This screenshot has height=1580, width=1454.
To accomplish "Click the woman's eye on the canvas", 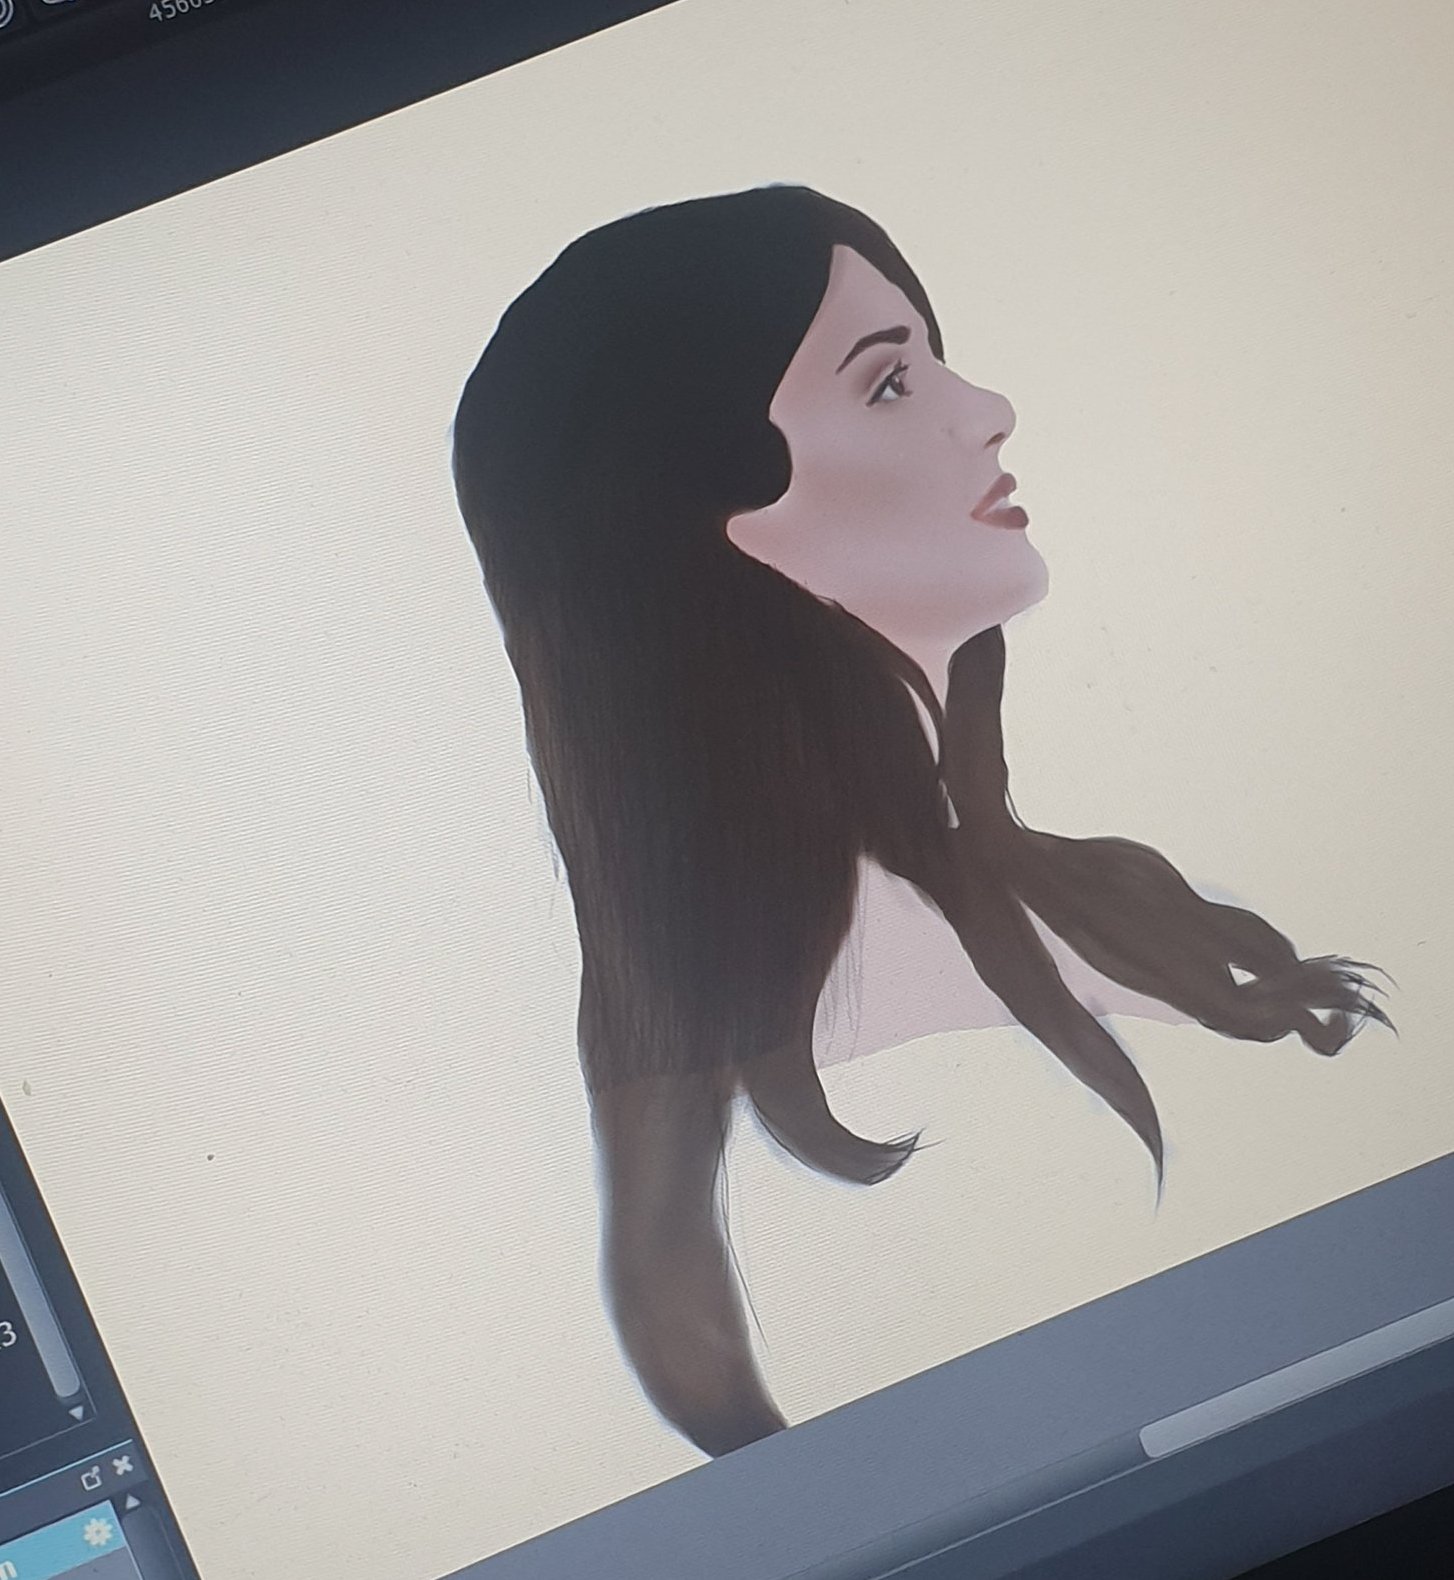I will (890, 384).
